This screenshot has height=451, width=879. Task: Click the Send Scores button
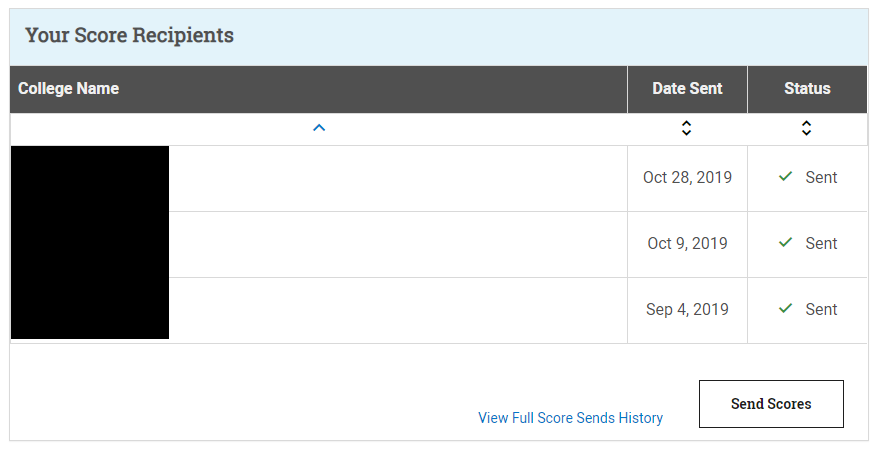pyautogui.click(x=771, y=404)
